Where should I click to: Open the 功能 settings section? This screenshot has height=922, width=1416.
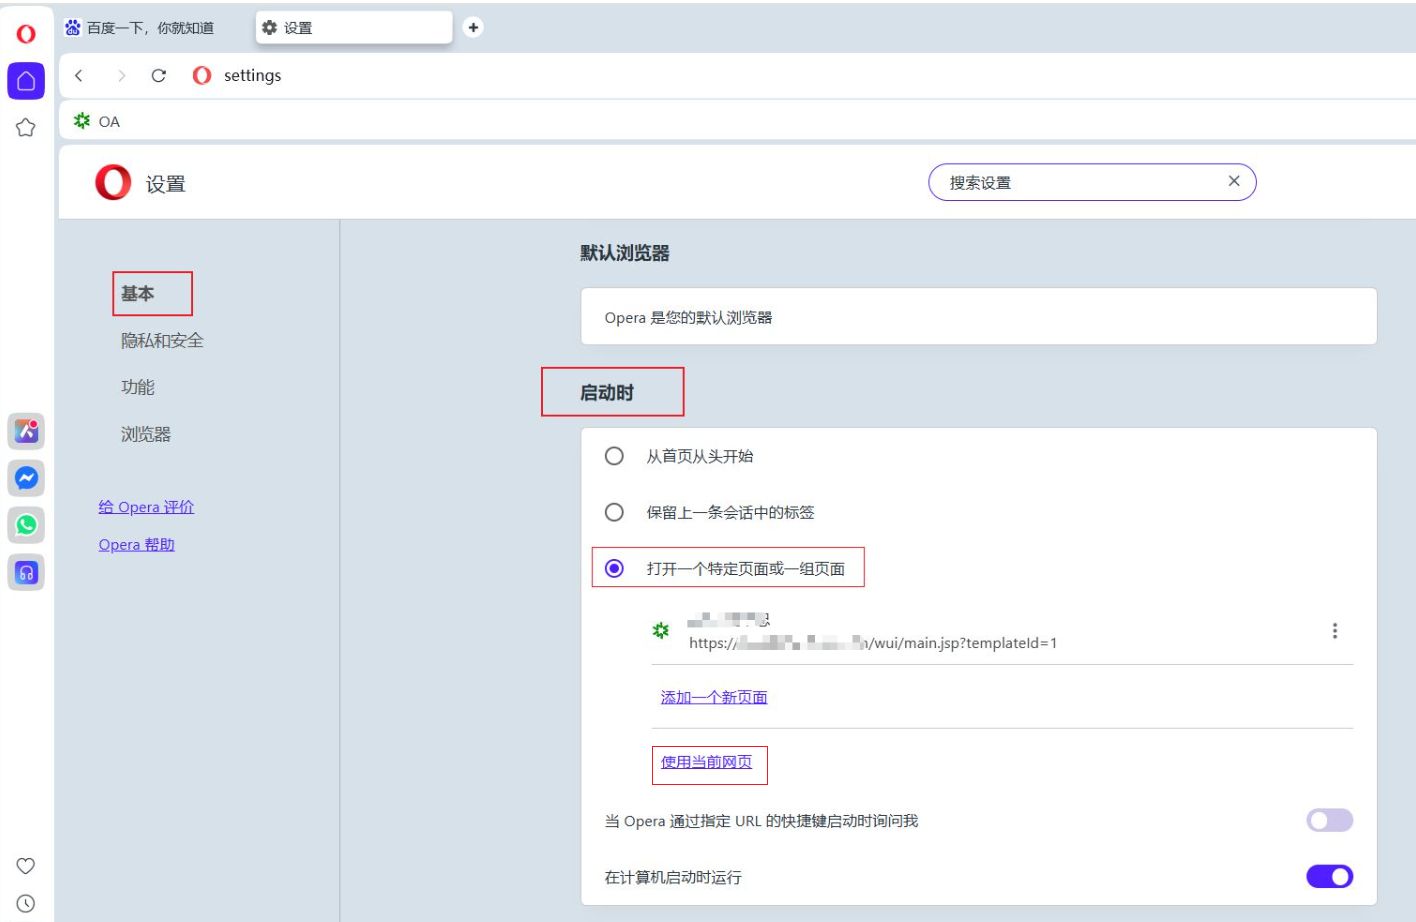tap(138, 387)
